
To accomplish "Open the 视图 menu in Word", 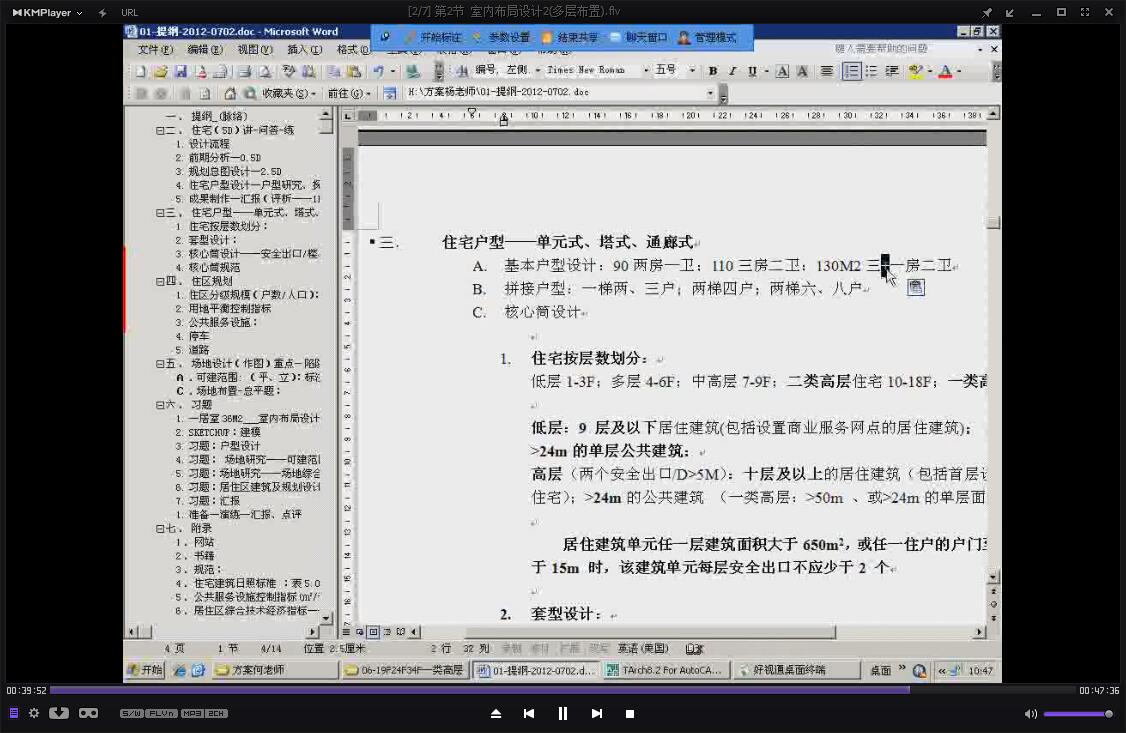I will [255, 50].
